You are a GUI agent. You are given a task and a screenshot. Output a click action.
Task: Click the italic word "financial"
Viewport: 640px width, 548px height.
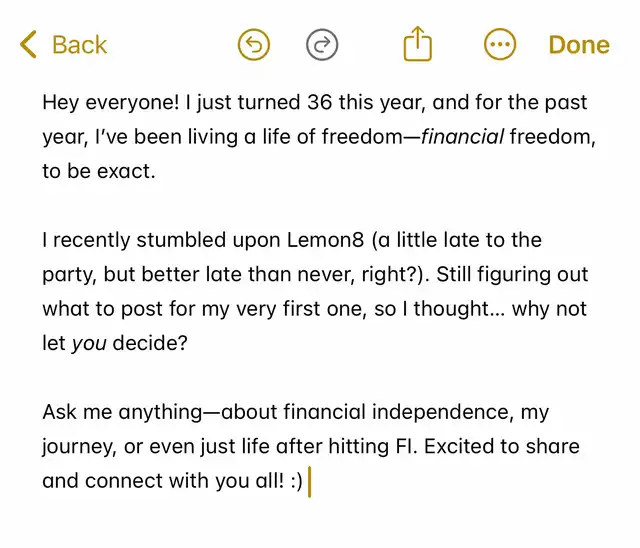[463, 137]
